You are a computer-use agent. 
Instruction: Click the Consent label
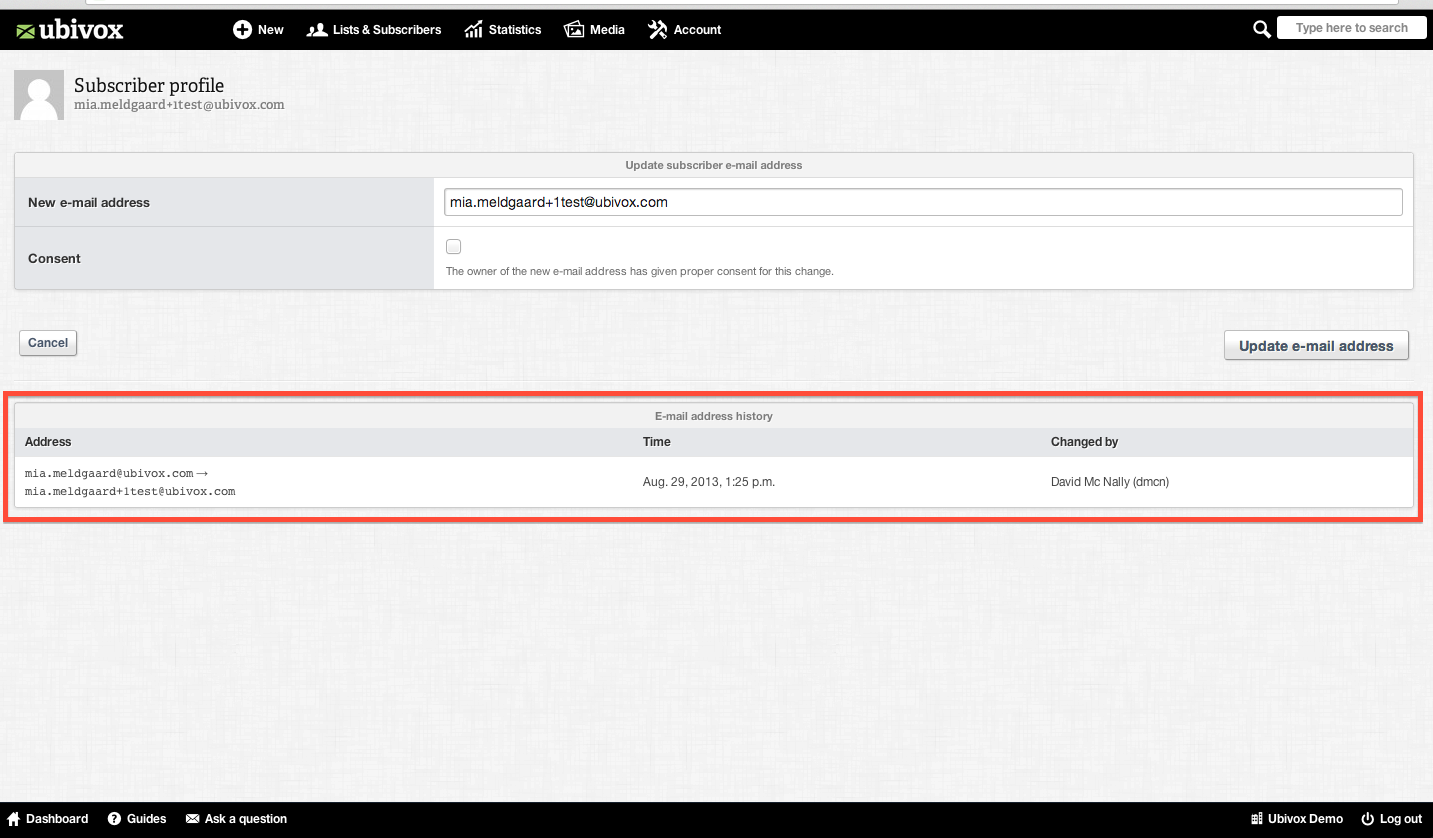tap(54, 258)
